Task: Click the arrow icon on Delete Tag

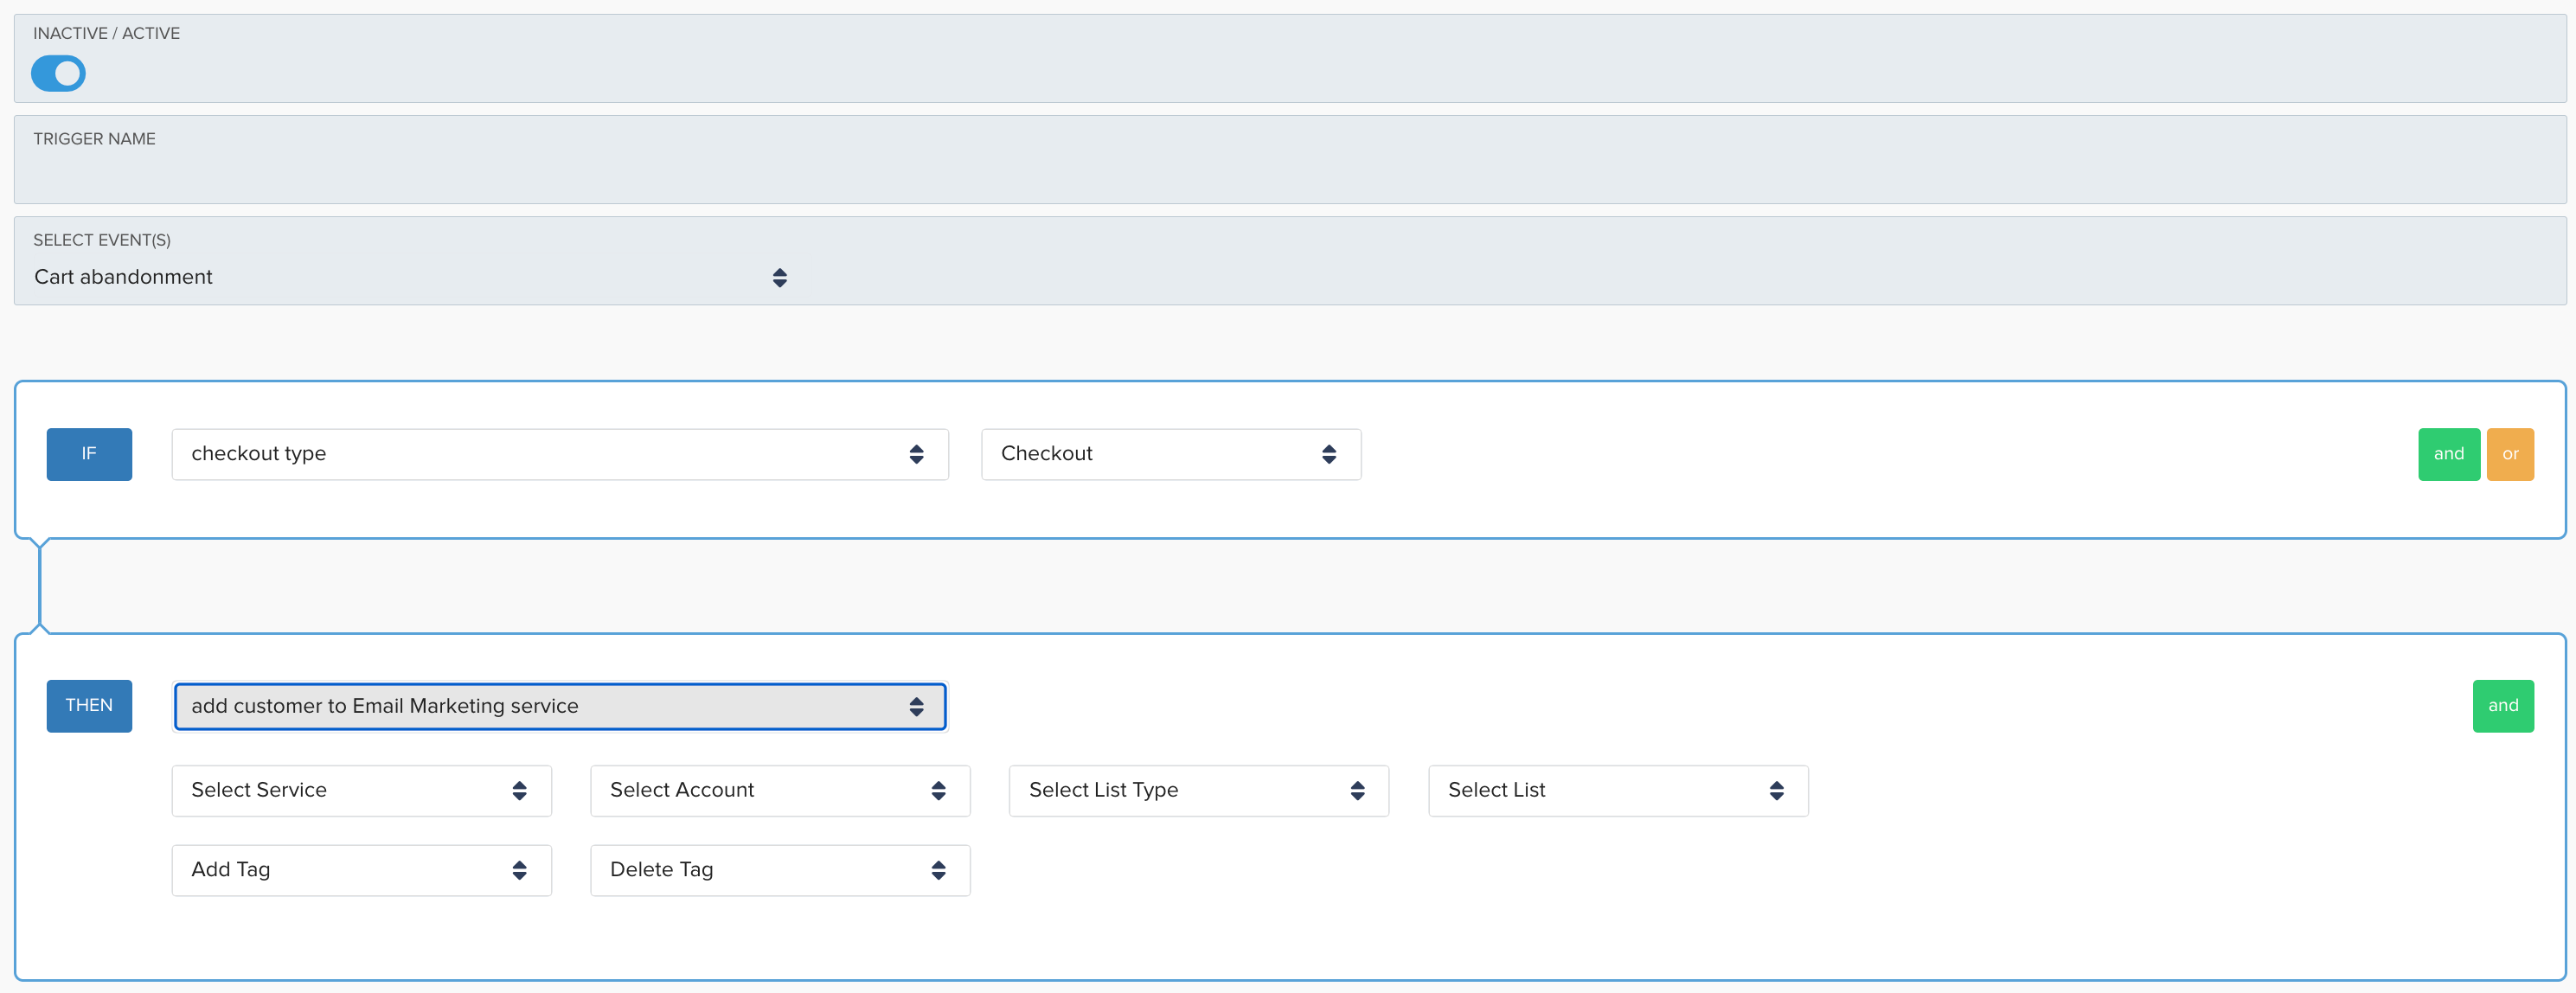Action: tap(938, 871)
